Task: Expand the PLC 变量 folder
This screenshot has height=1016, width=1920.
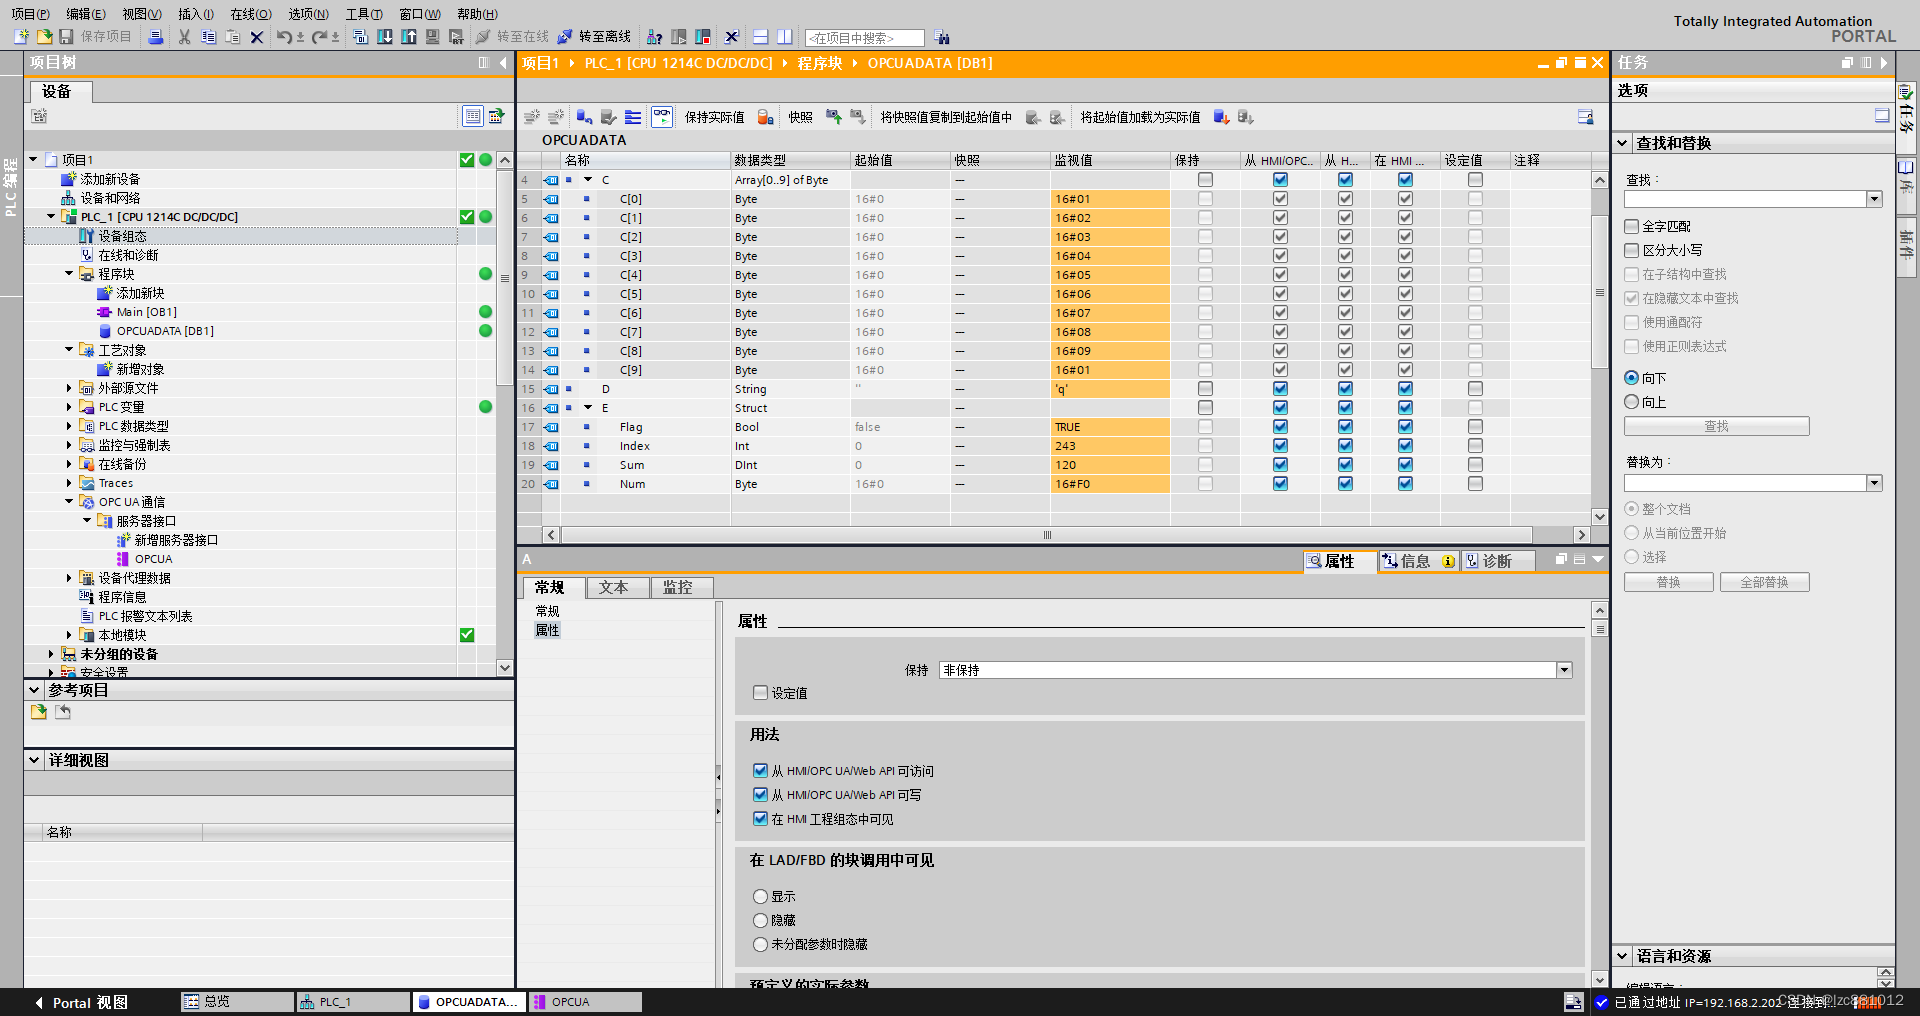Action: 69,407
